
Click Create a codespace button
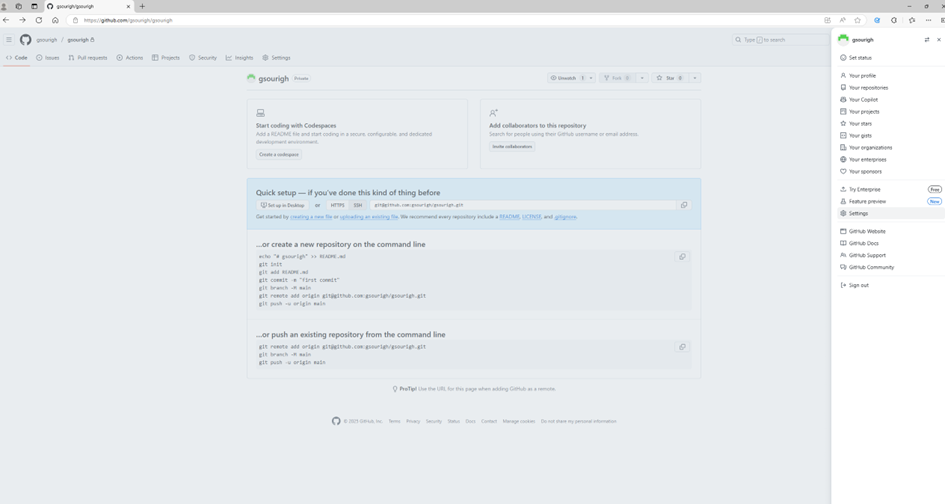pyautogui.click(x=278, y=154)
